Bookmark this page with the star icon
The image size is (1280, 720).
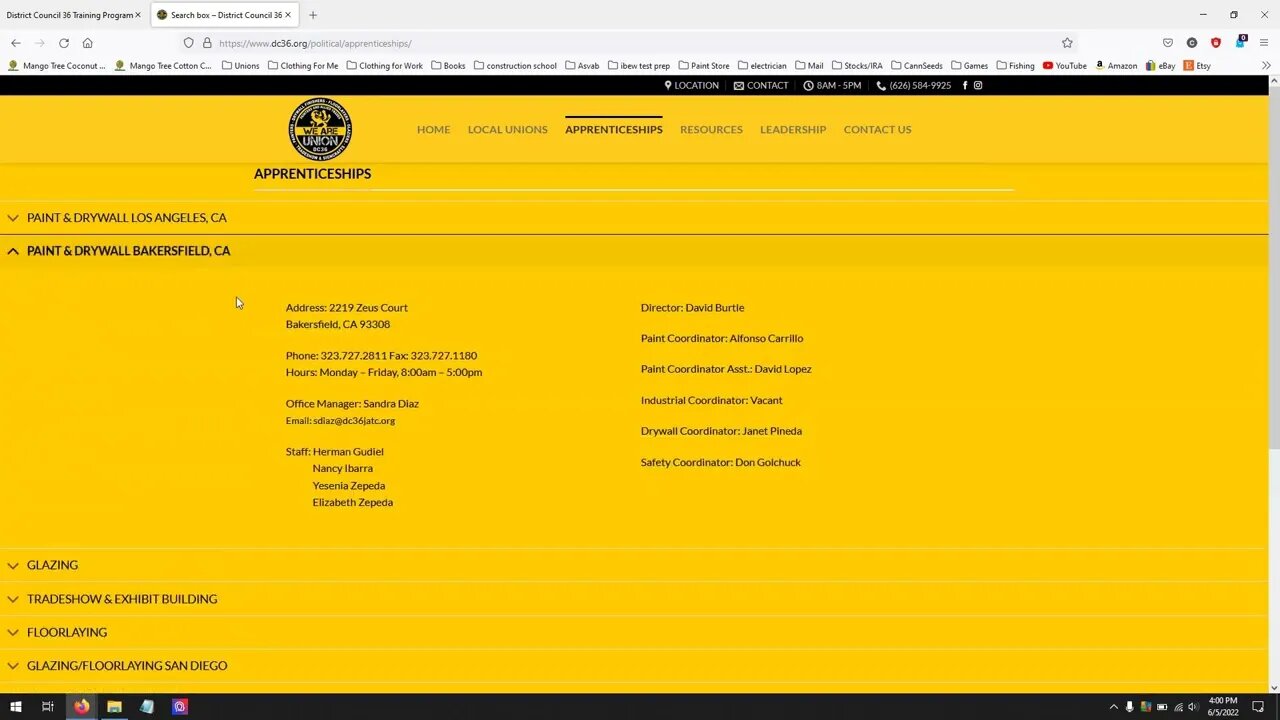(1067, 43)
